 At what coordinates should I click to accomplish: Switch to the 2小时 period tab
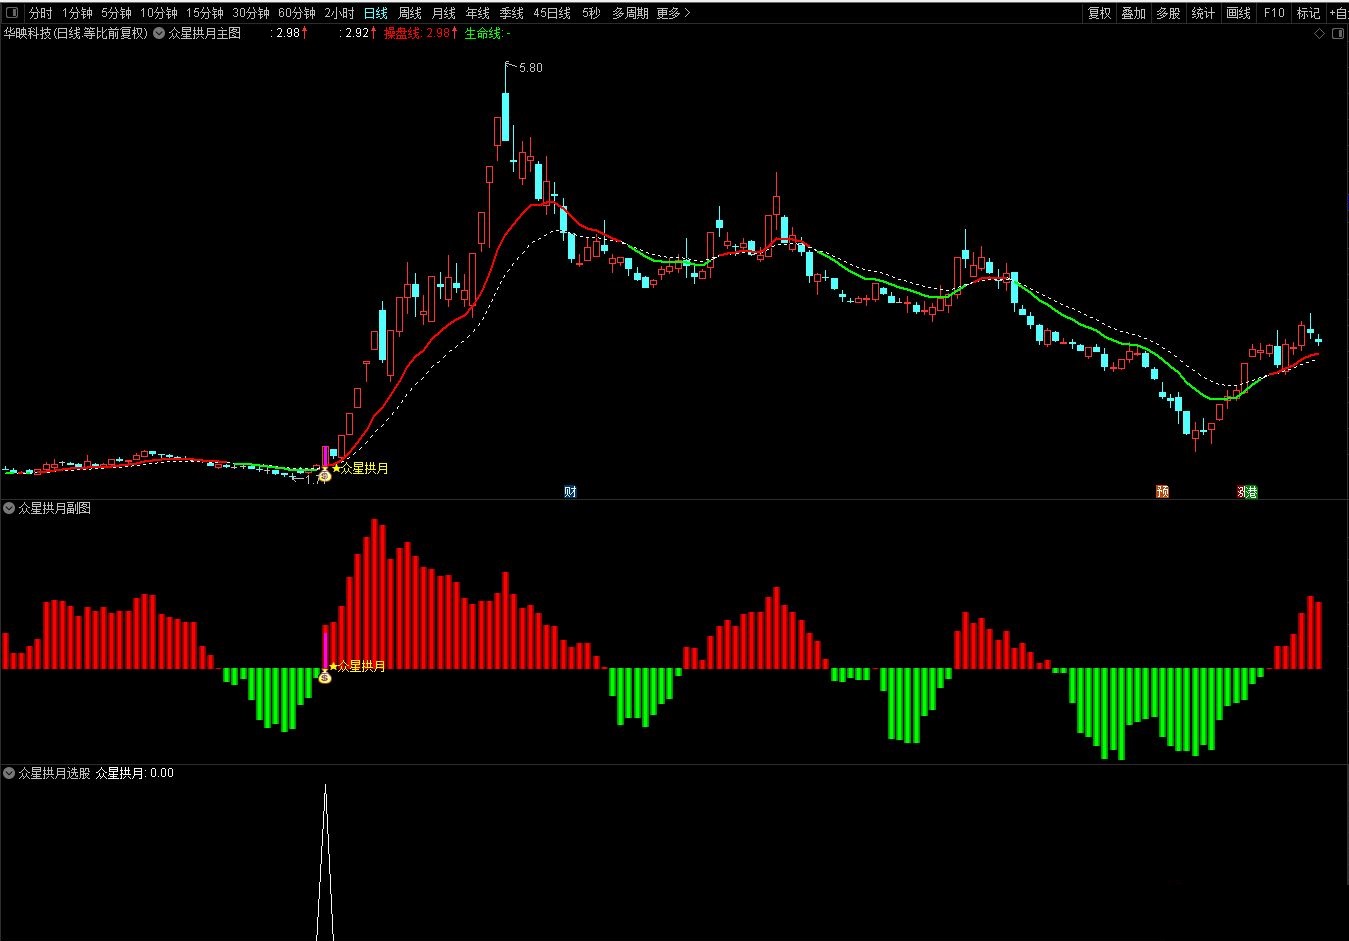tap(339, 13)
